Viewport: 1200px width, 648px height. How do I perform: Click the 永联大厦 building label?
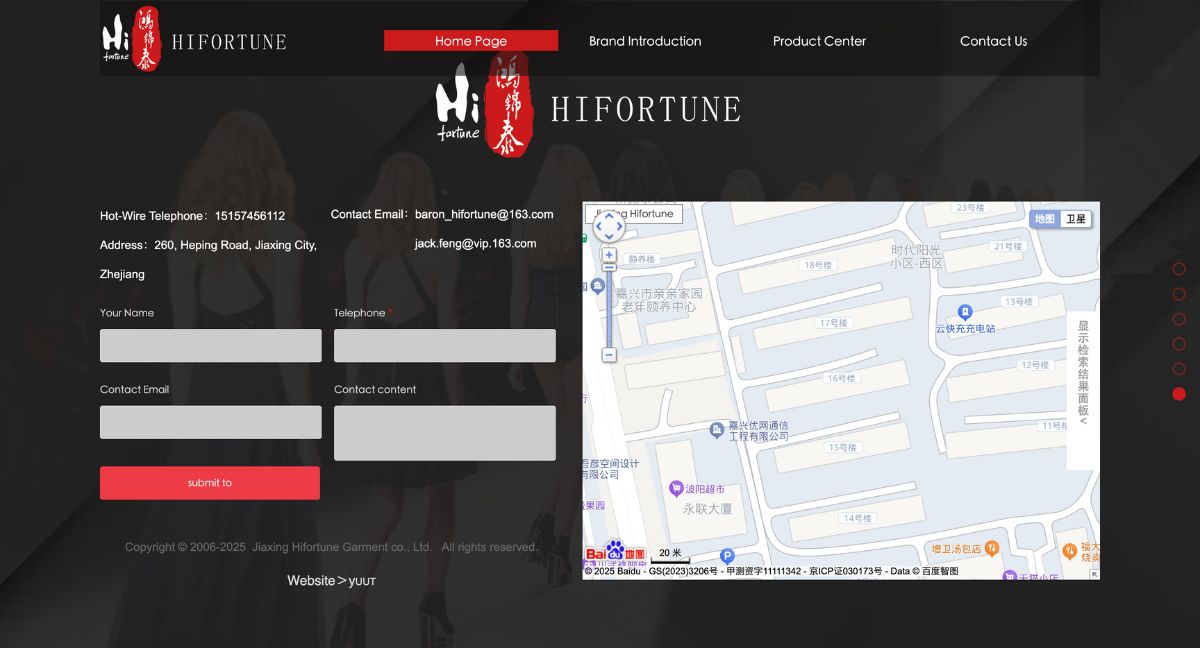[x=708, y=508]
